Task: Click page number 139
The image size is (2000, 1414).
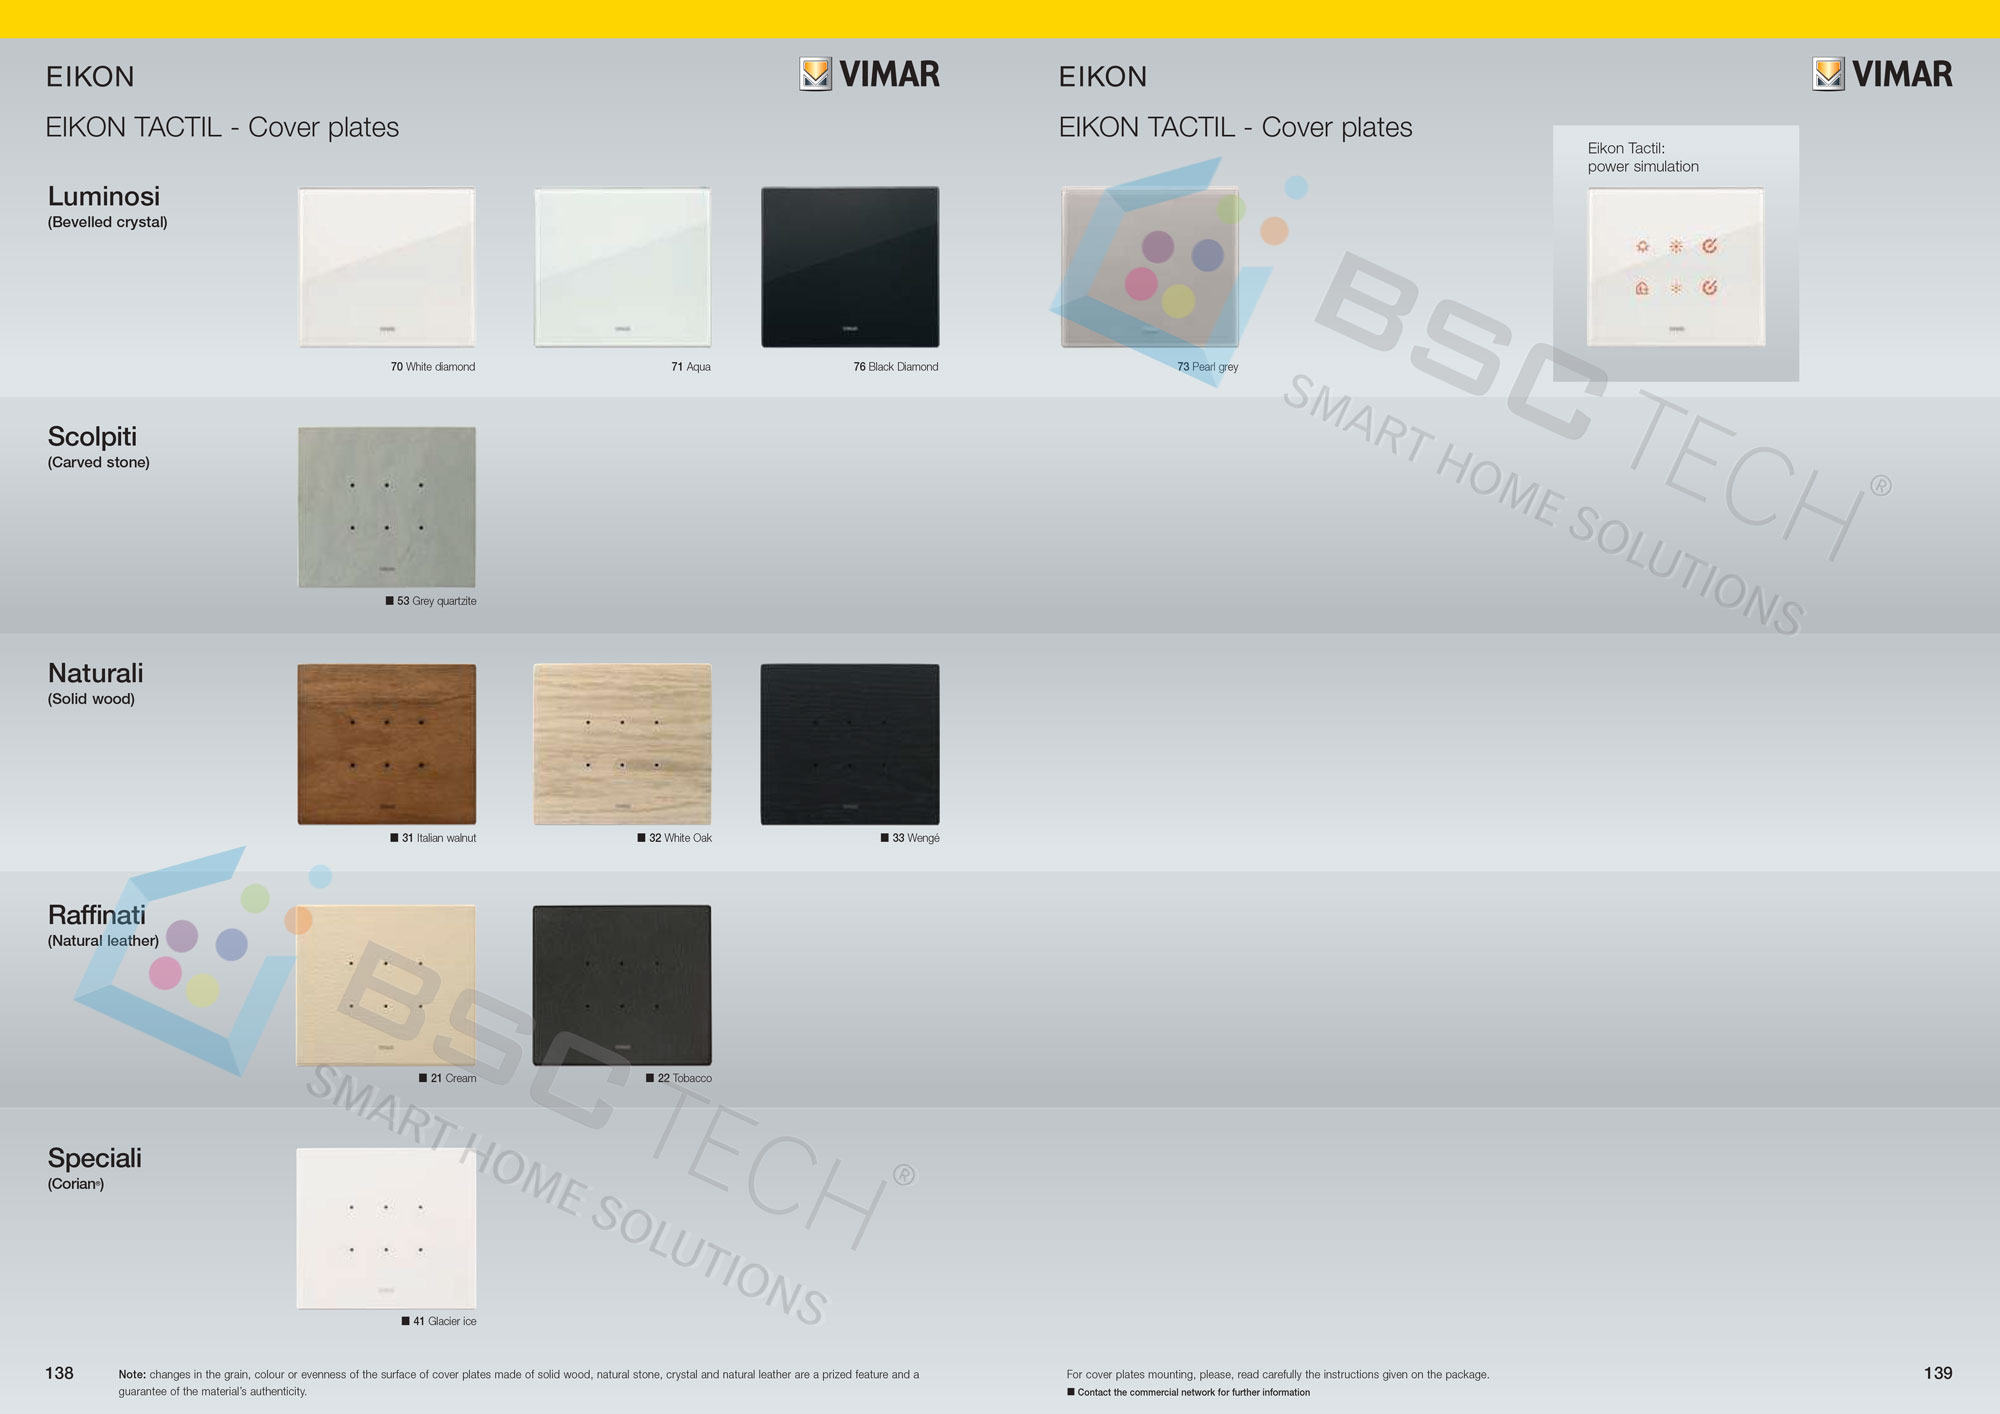Action: [1937, 1373]
